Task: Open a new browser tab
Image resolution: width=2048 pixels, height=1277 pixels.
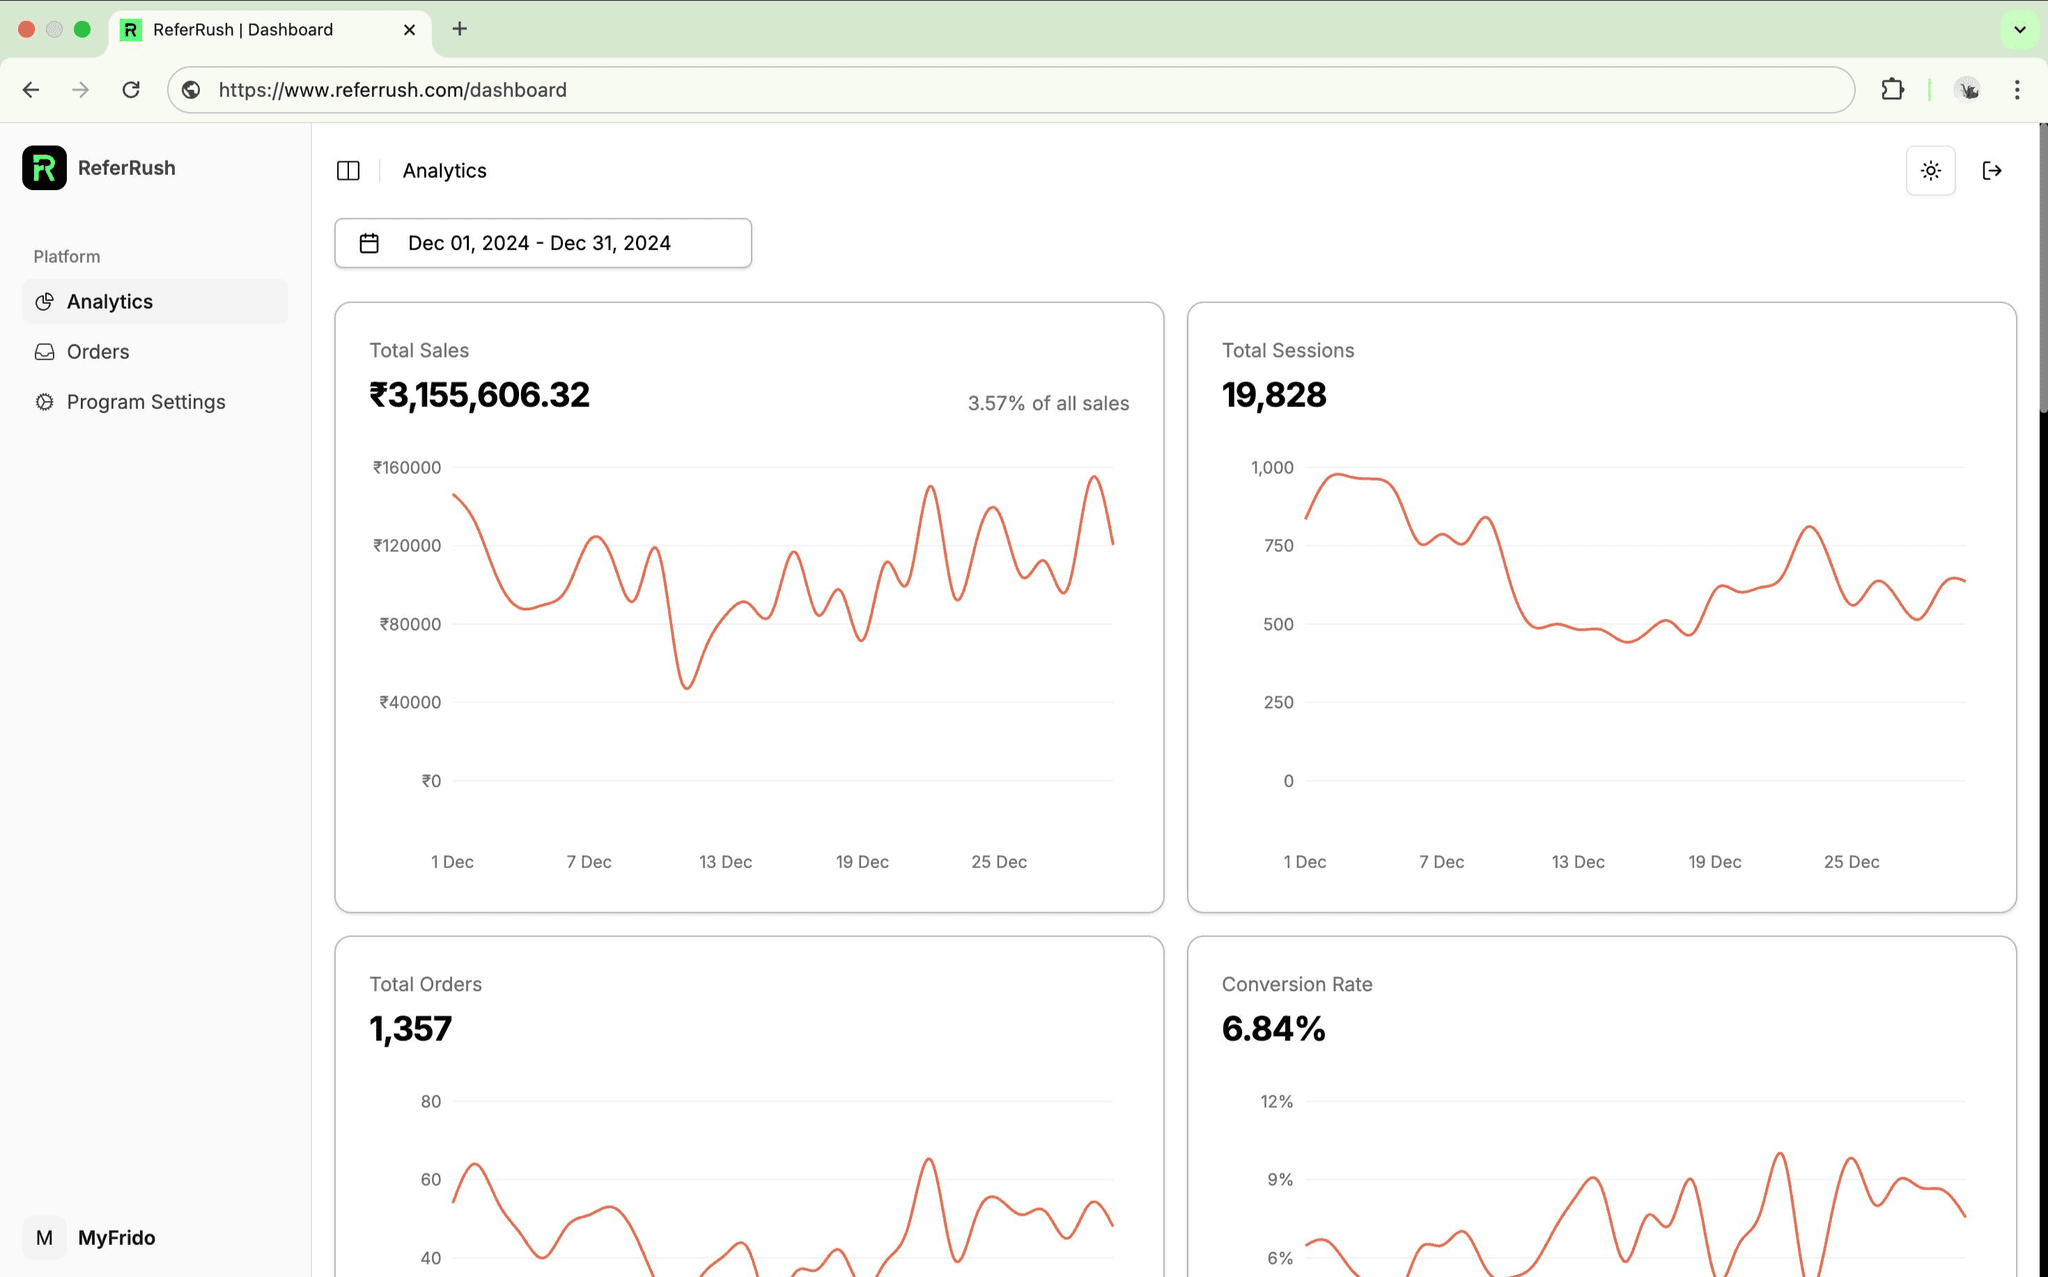Action: click(x=460, y=29)
